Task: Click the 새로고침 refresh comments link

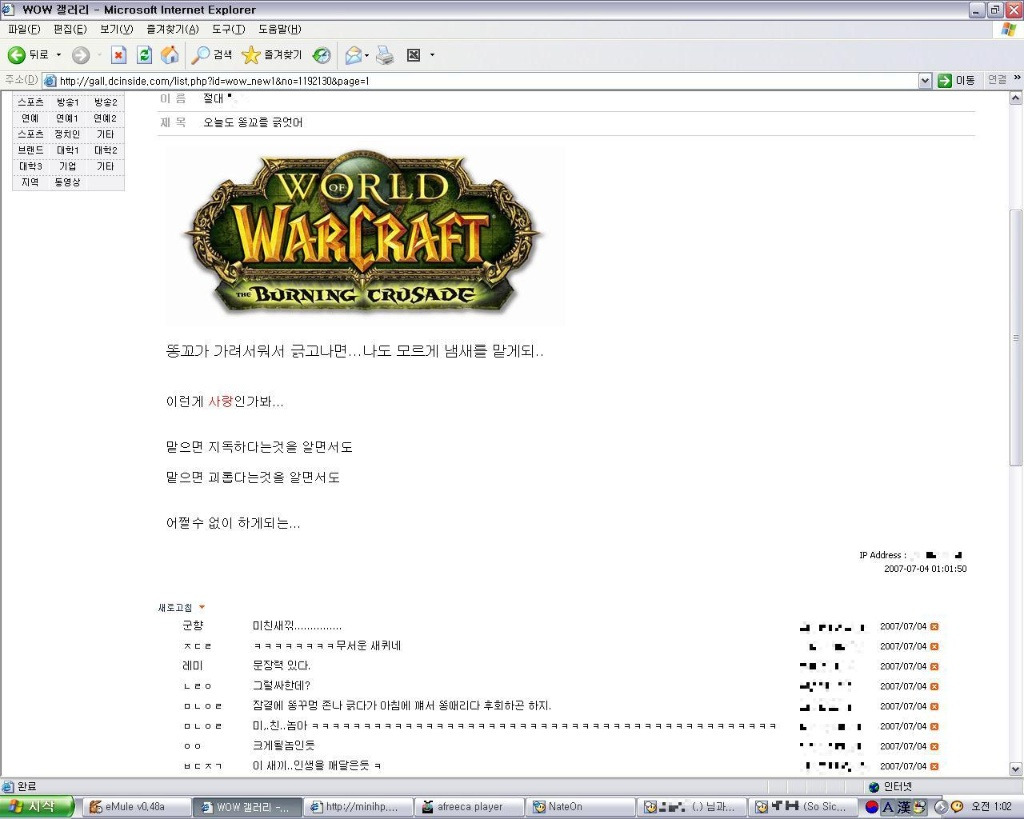Action: click(x=175, y=607)
